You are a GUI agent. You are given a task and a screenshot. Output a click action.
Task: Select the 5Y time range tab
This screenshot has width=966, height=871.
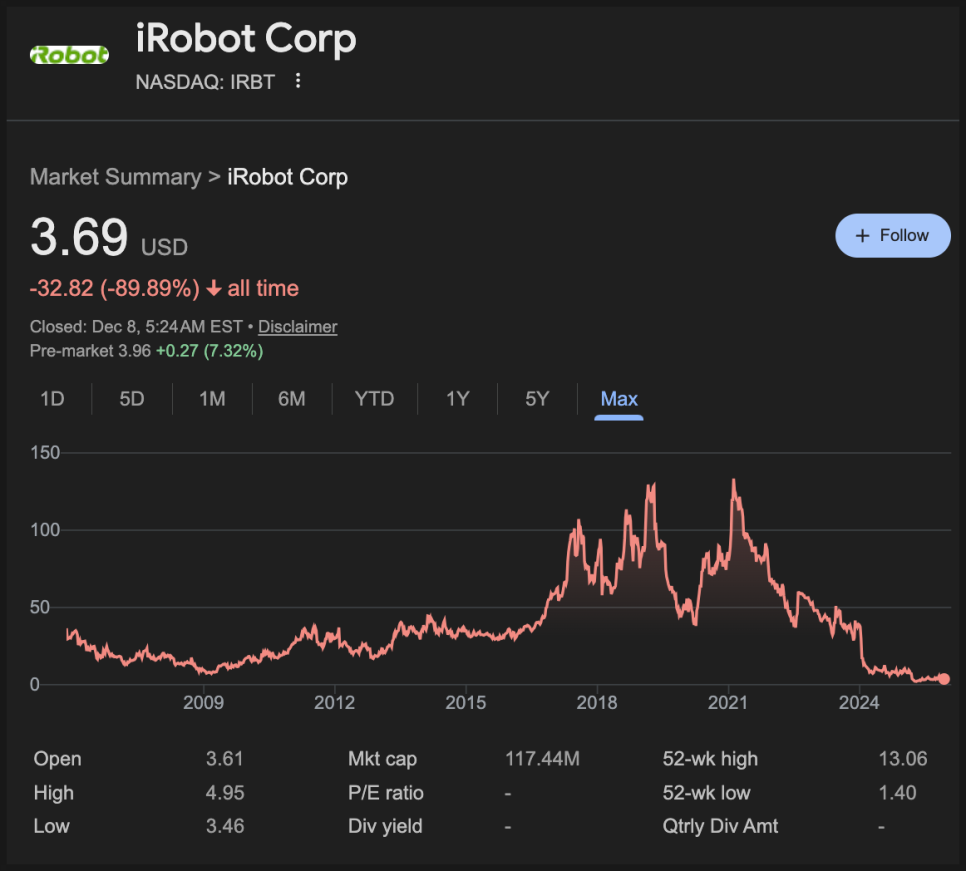[x=537, y=399]
